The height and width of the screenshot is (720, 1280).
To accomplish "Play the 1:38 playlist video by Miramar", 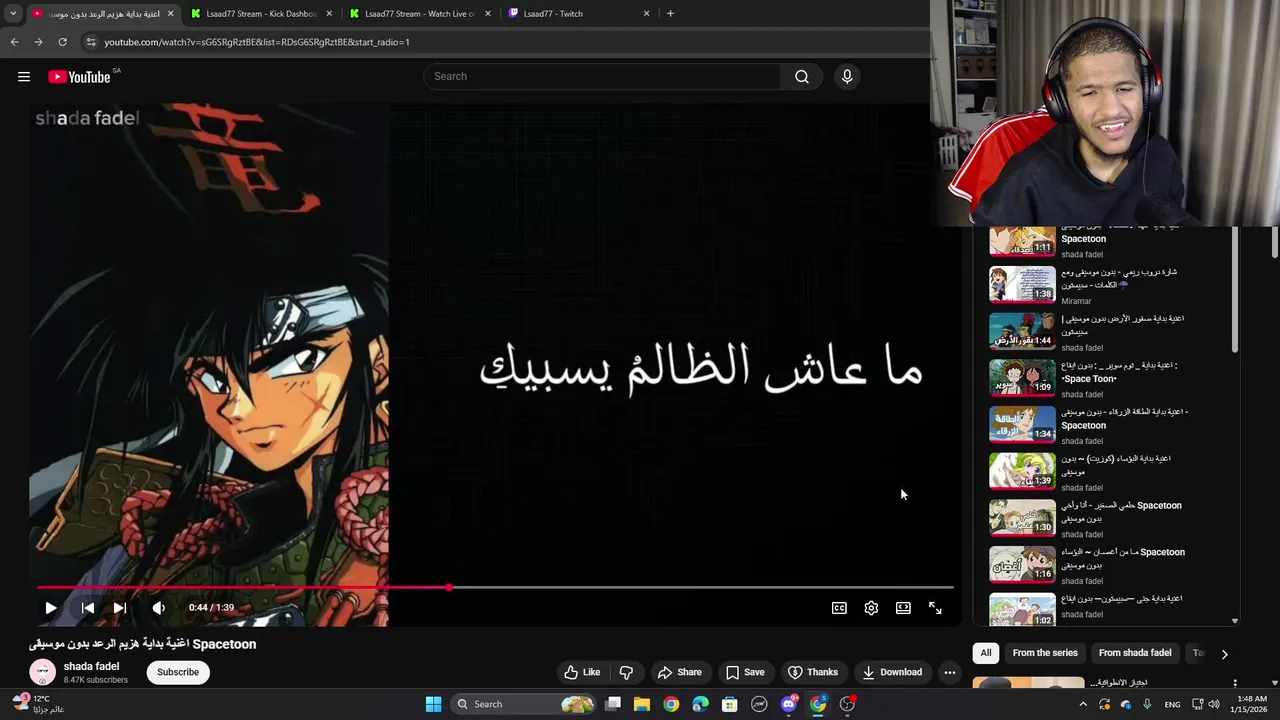I will [1022, 284].
